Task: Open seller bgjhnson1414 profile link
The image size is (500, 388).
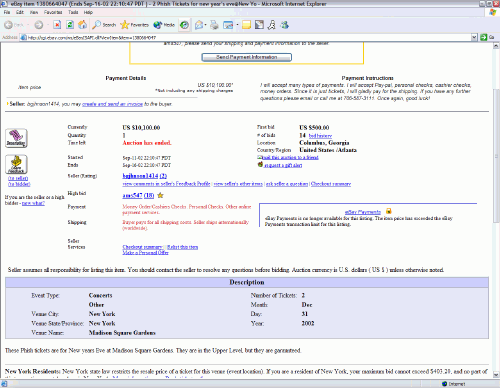Action: tap(140, 176)
